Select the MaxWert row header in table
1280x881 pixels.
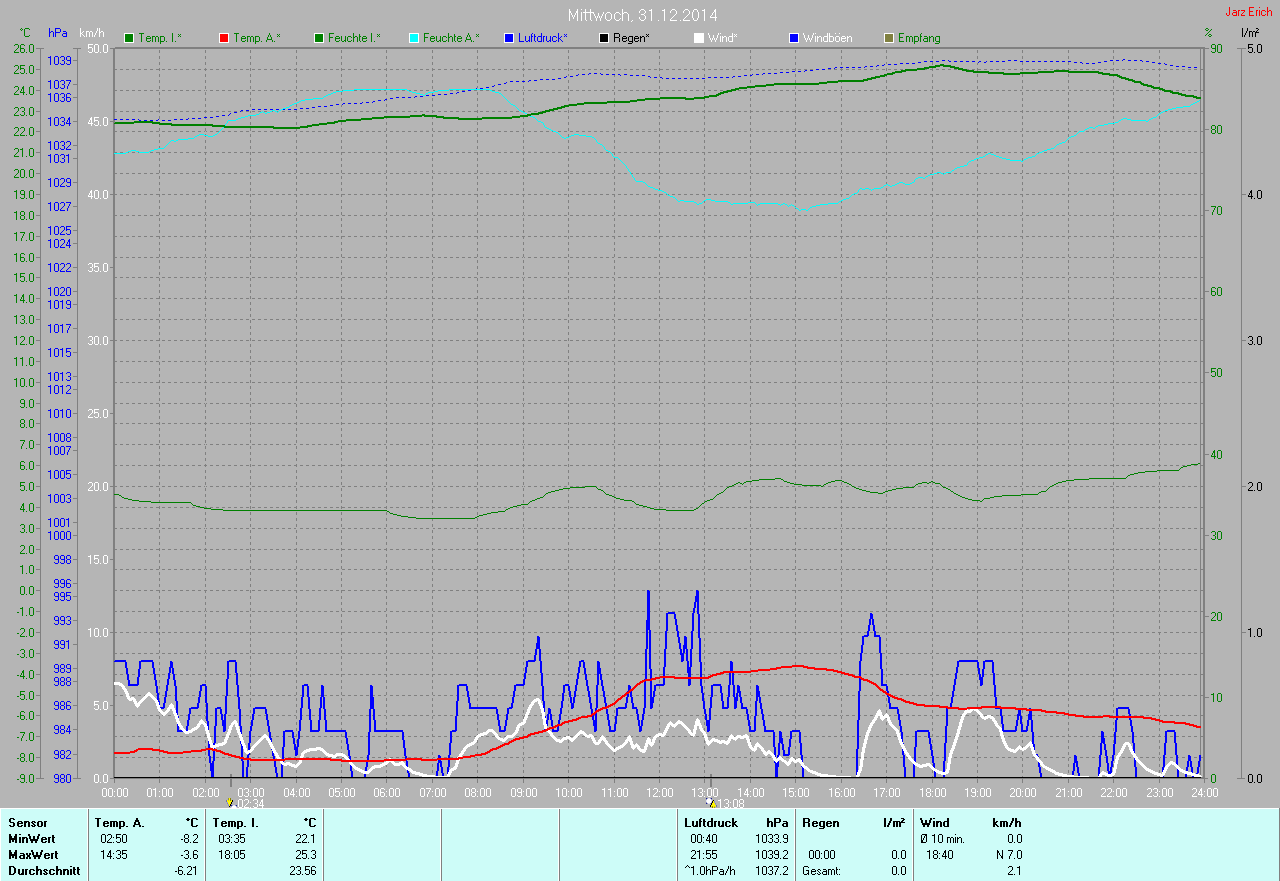pos(32,855)
